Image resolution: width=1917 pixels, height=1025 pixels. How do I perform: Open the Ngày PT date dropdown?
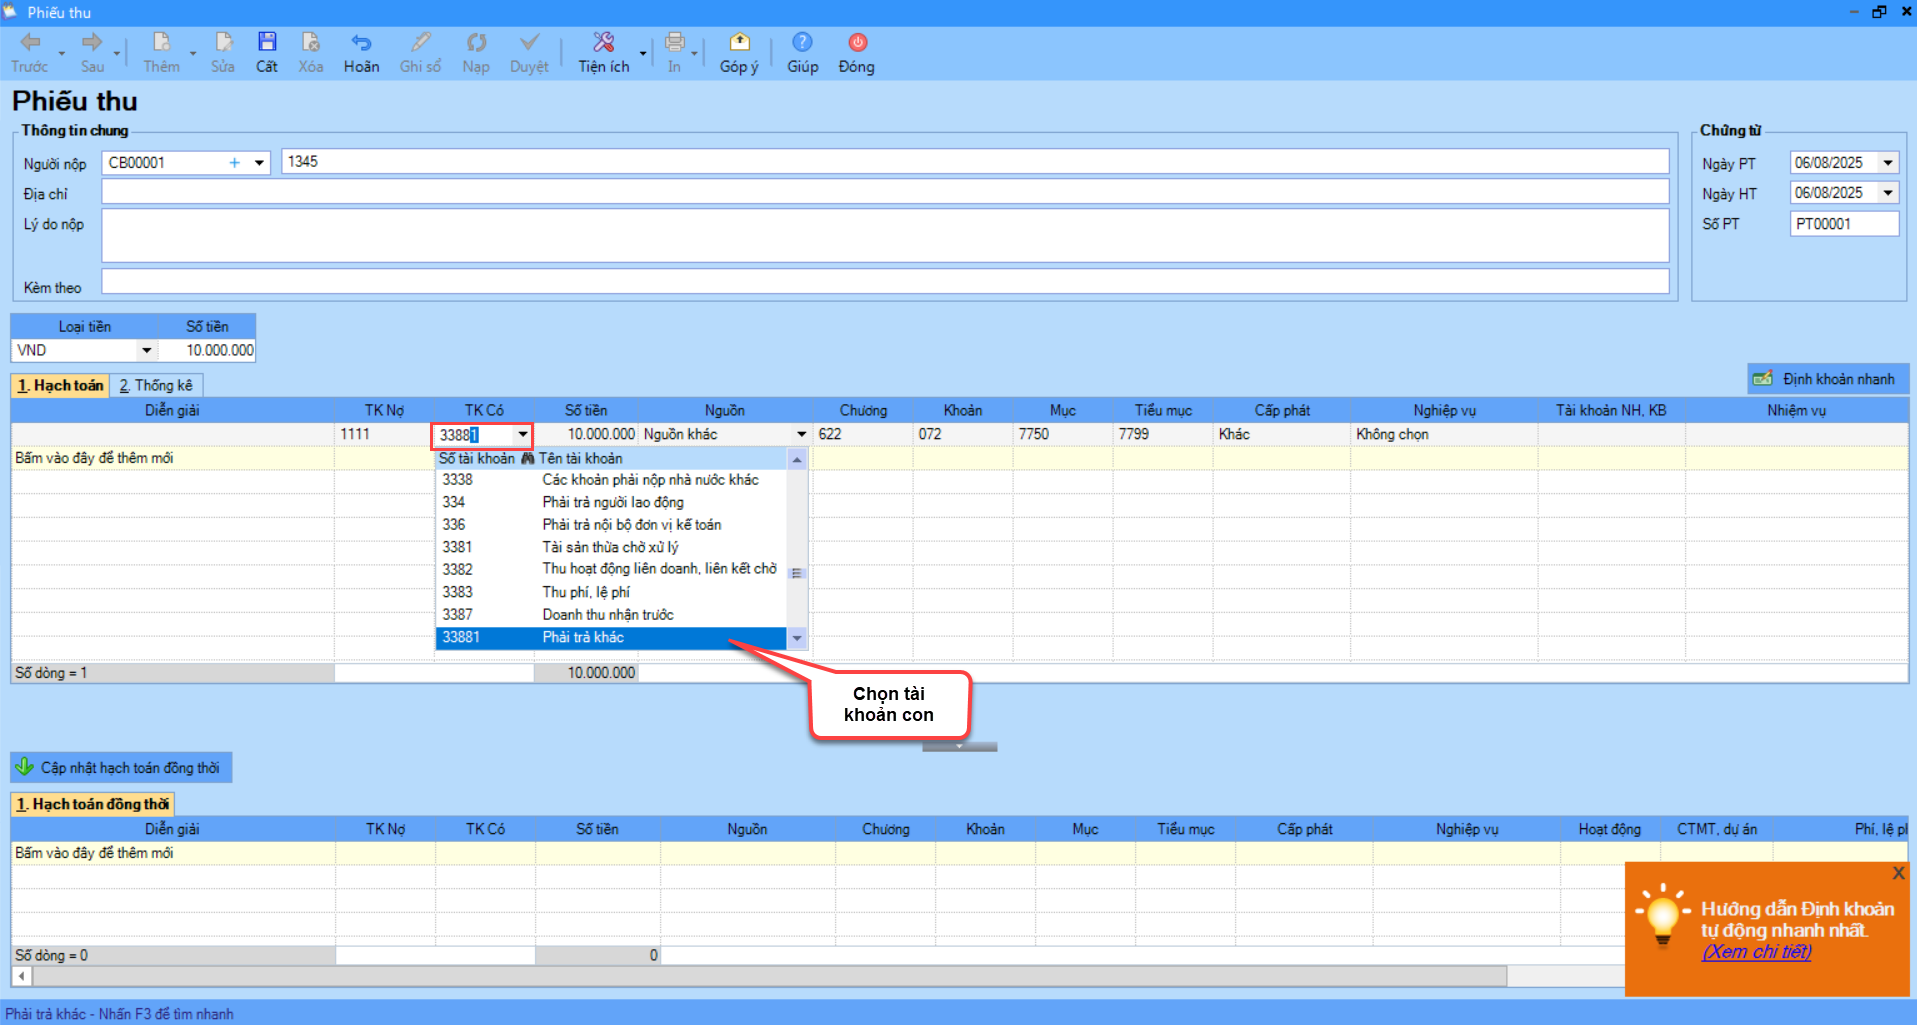point(1888,162)
